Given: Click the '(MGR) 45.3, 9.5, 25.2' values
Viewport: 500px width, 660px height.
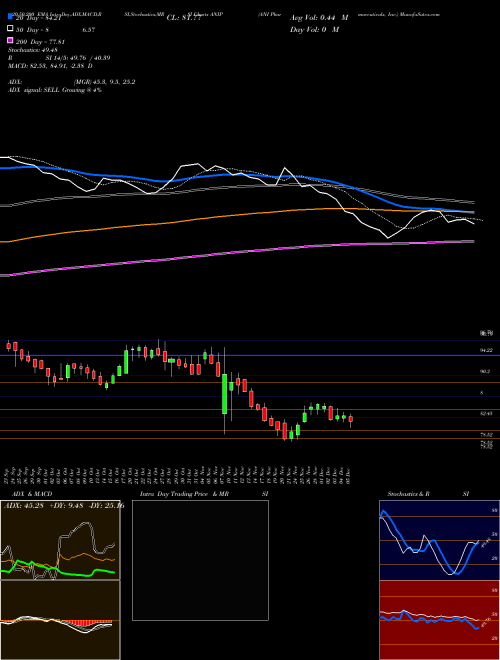Looking at the screenshot, I should tap(105, 82).
